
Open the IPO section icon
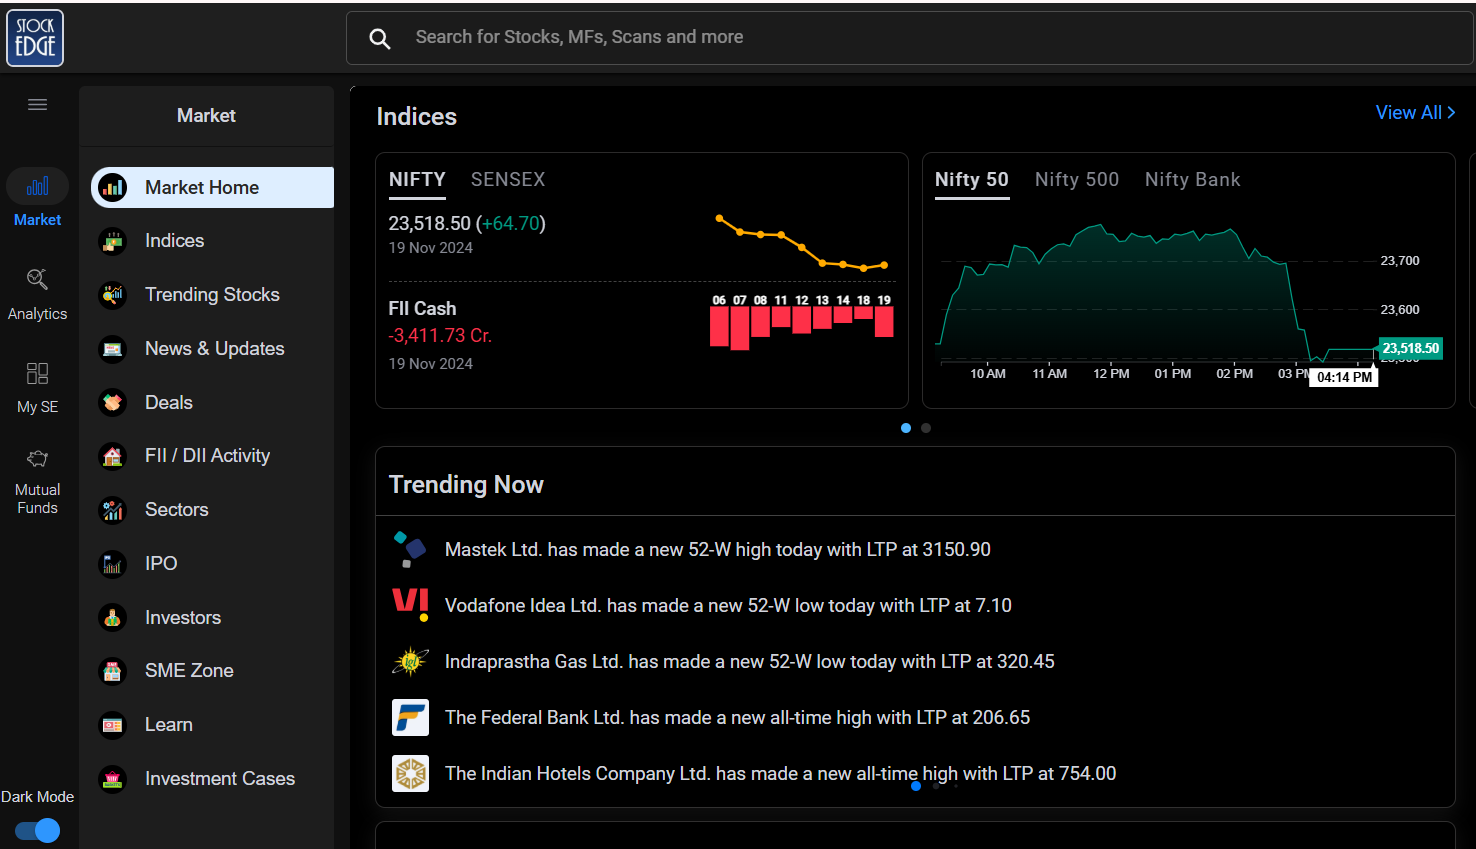(112, 563)
